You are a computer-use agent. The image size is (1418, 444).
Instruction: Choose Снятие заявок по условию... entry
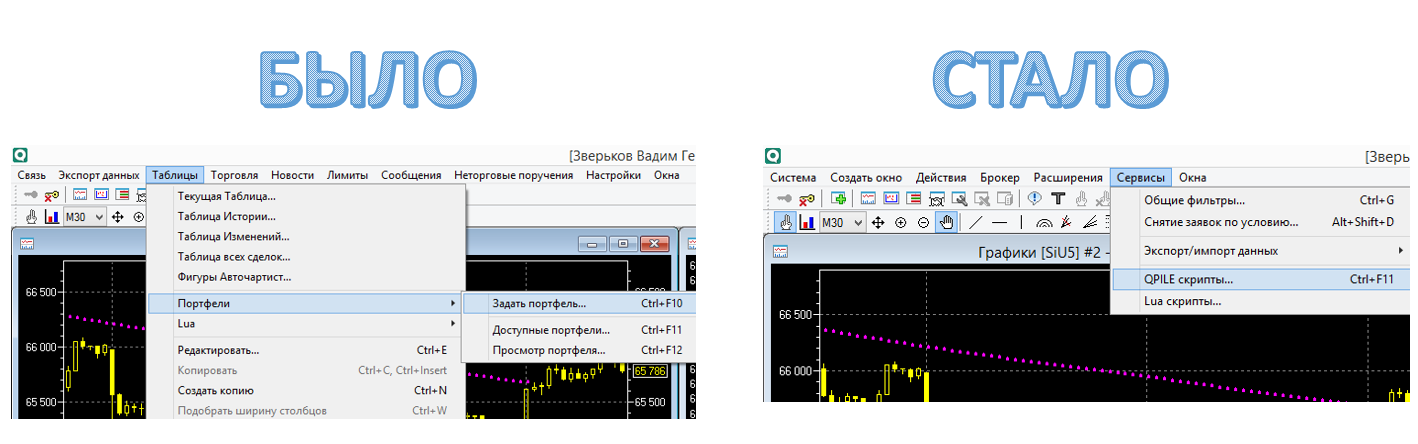tap(1260, 222)
